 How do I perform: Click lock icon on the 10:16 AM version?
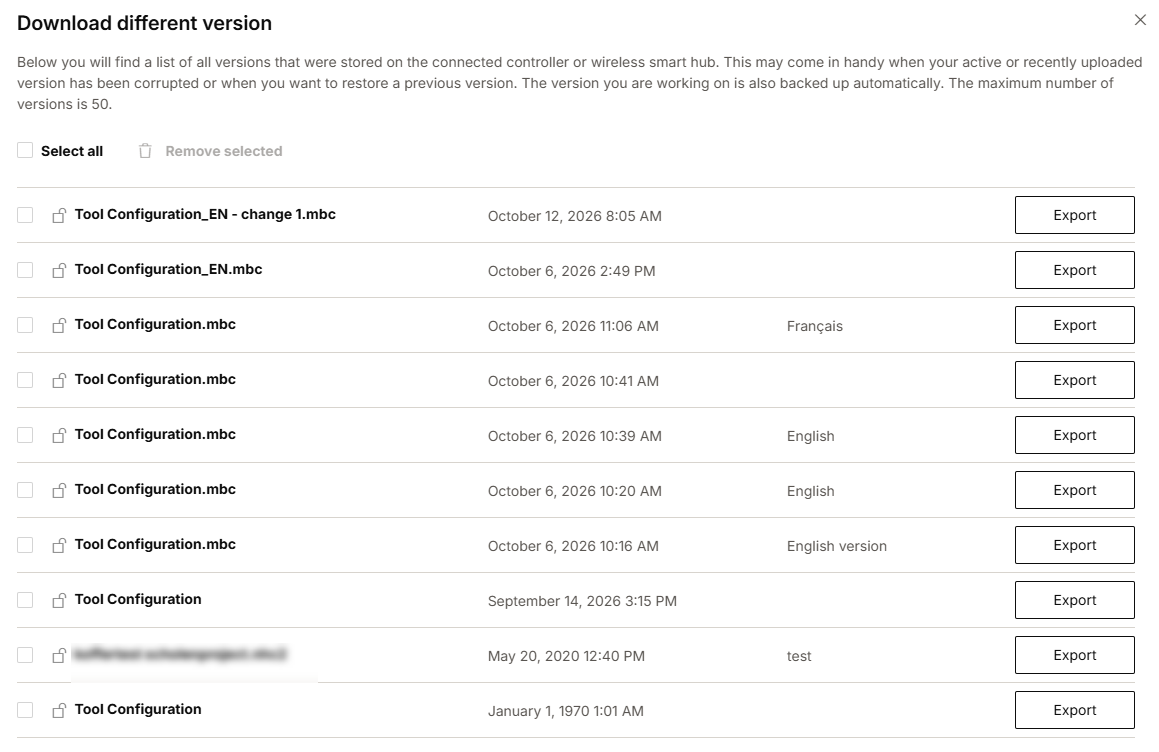(x=59, y=545)
